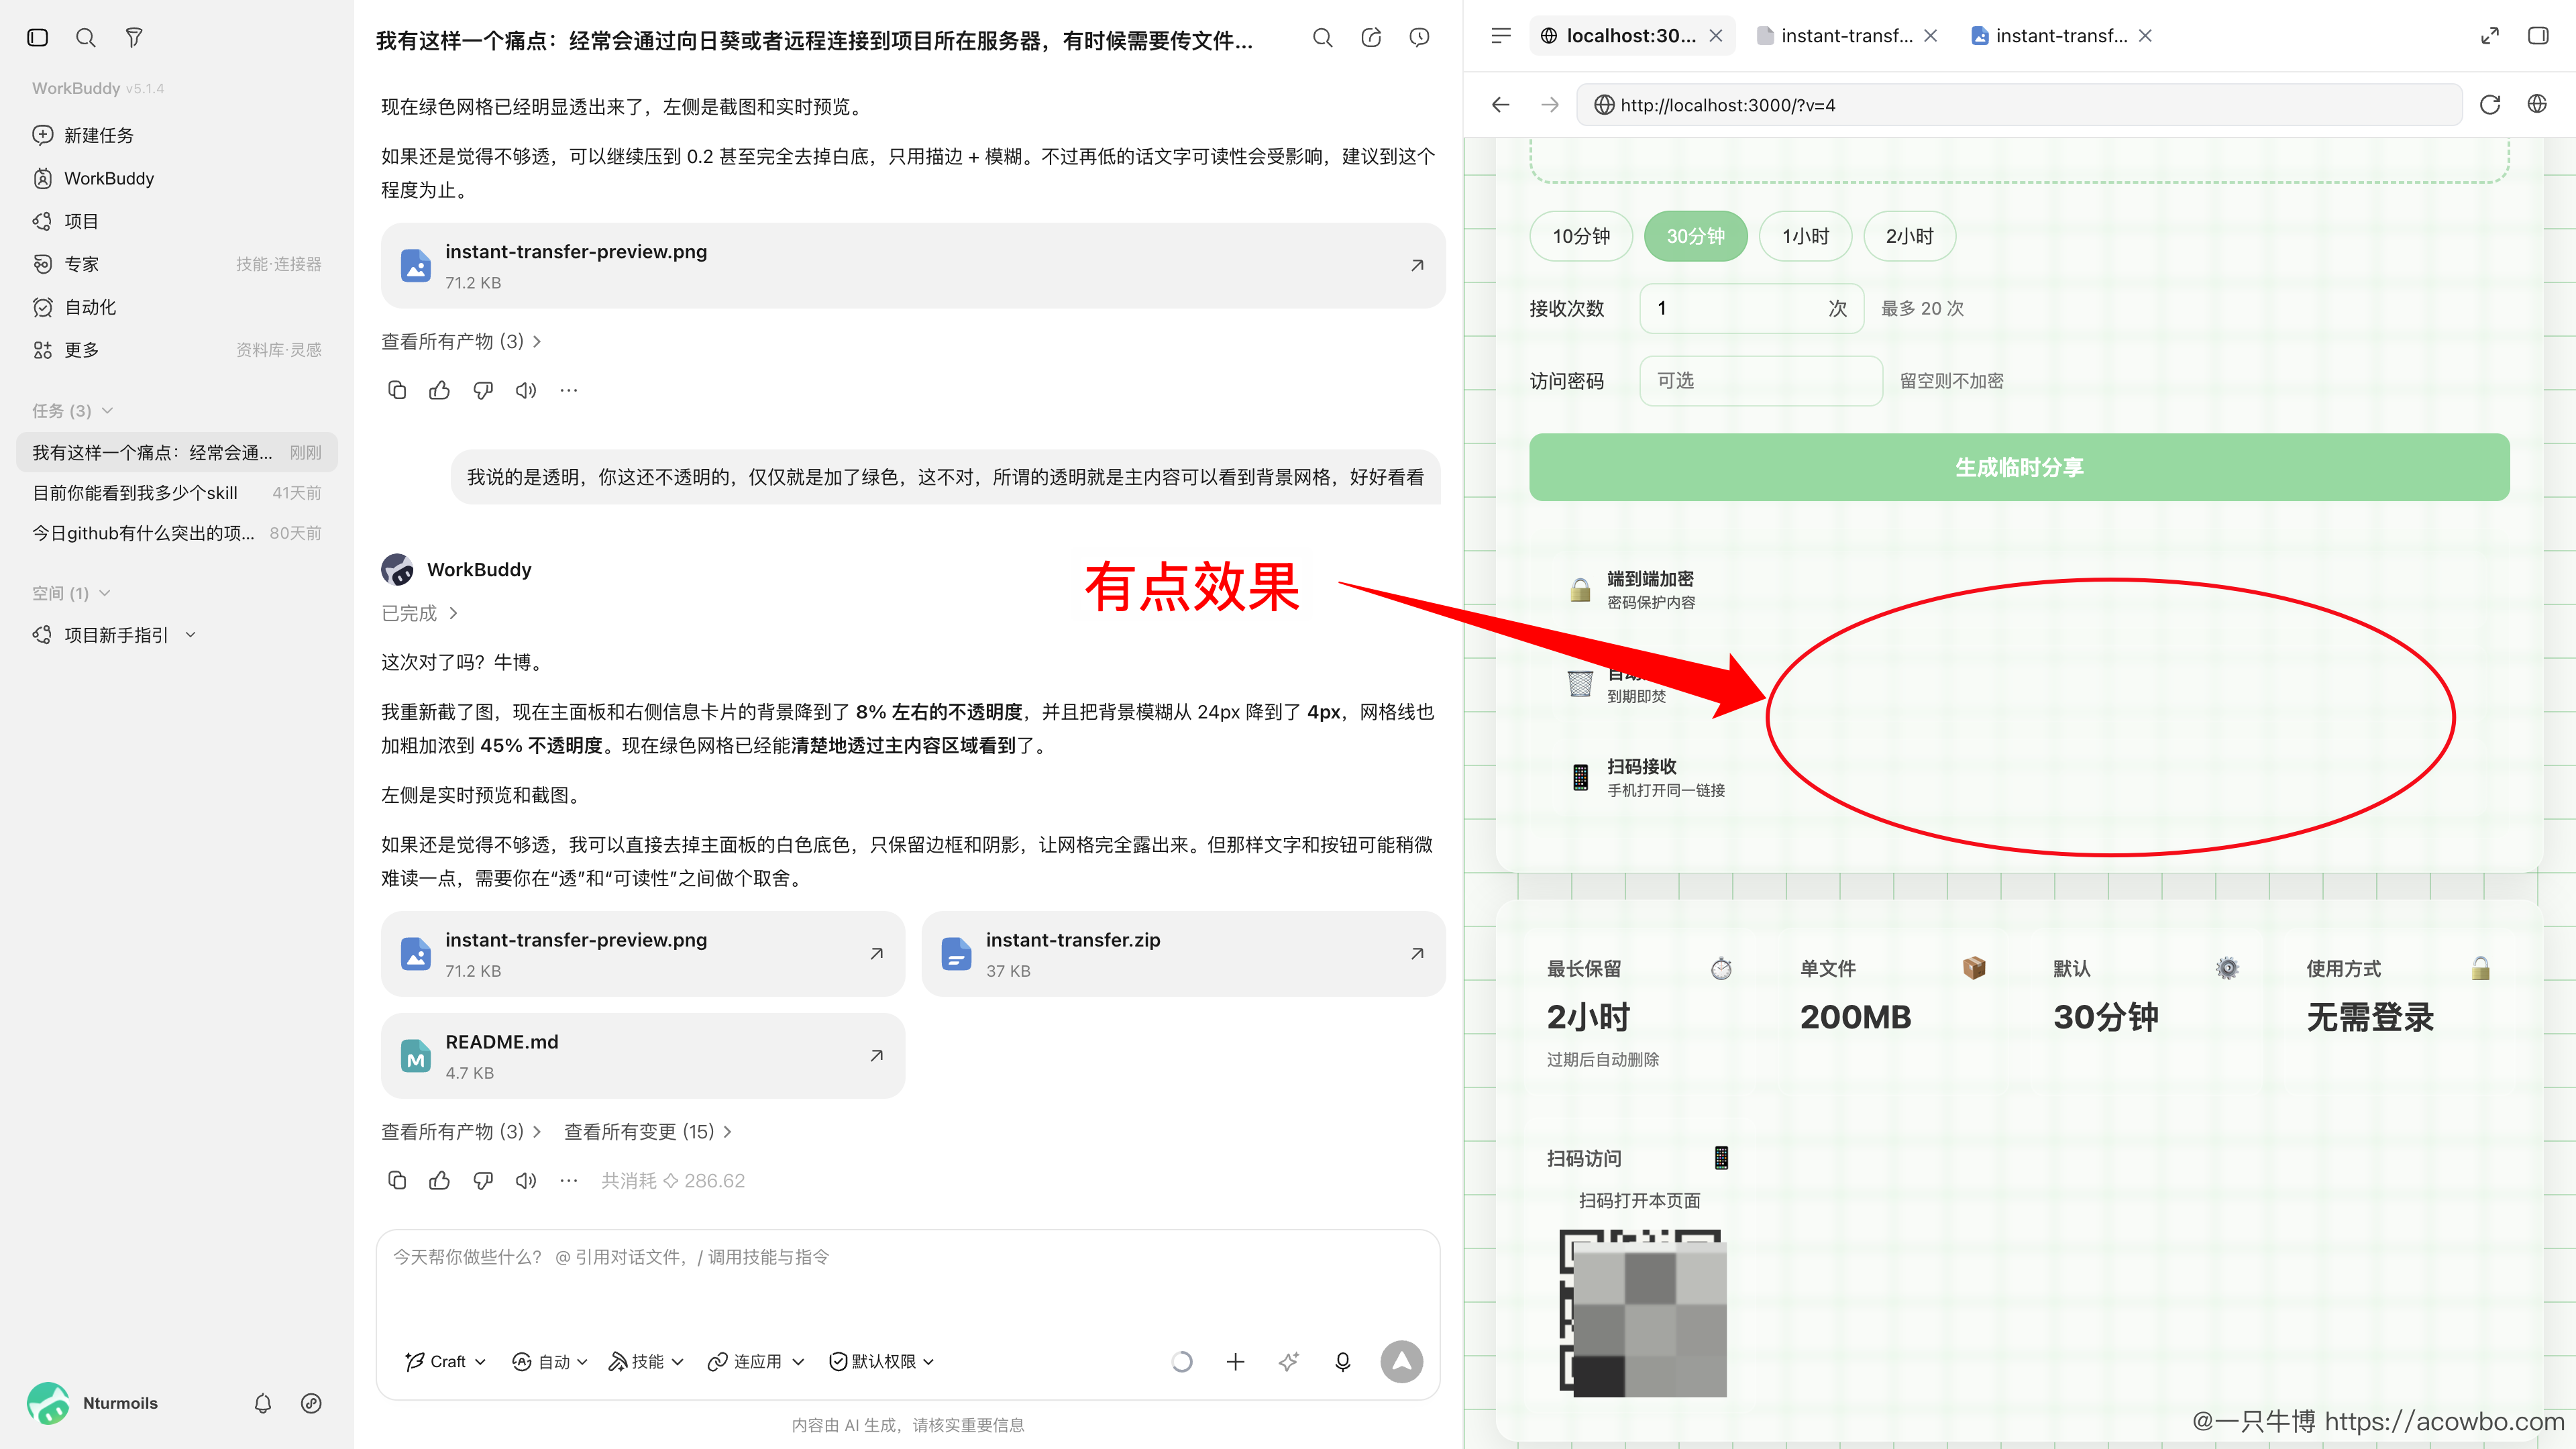Open Craft mode dropdown
2576x1449 pixels.
445,1362
